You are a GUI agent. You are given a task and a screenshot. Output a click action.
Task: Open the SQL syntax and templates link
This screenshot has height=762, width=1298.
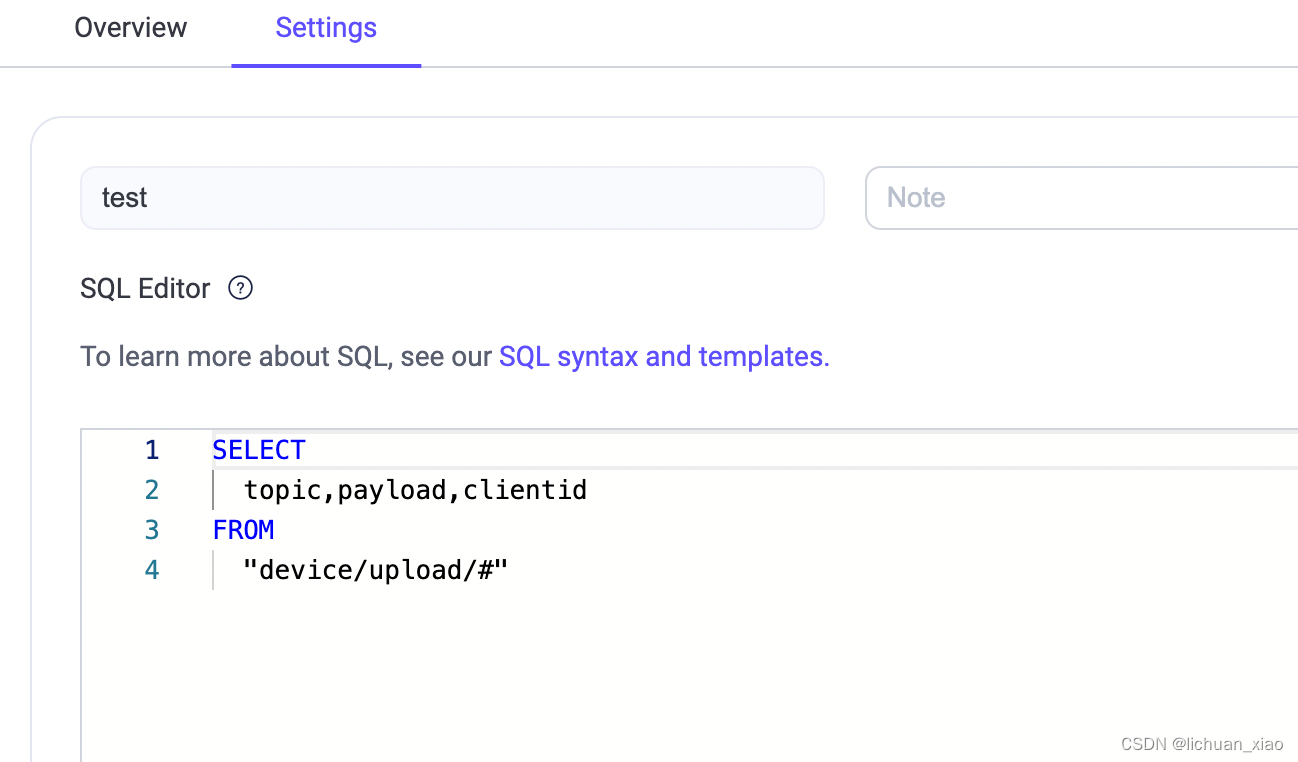tap(664, 357)
